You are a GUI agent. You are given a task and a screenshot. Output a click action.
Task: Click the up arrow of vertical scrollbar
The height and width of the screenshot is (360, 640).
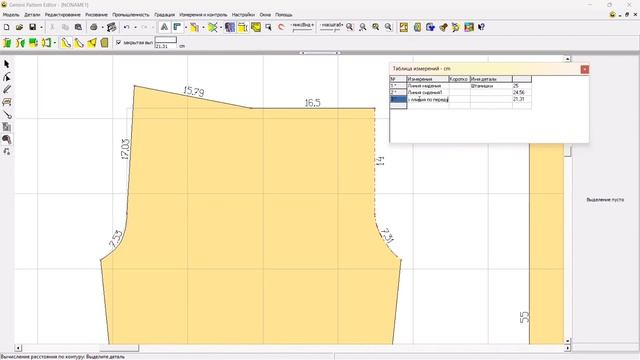click(x=567, y=59)
